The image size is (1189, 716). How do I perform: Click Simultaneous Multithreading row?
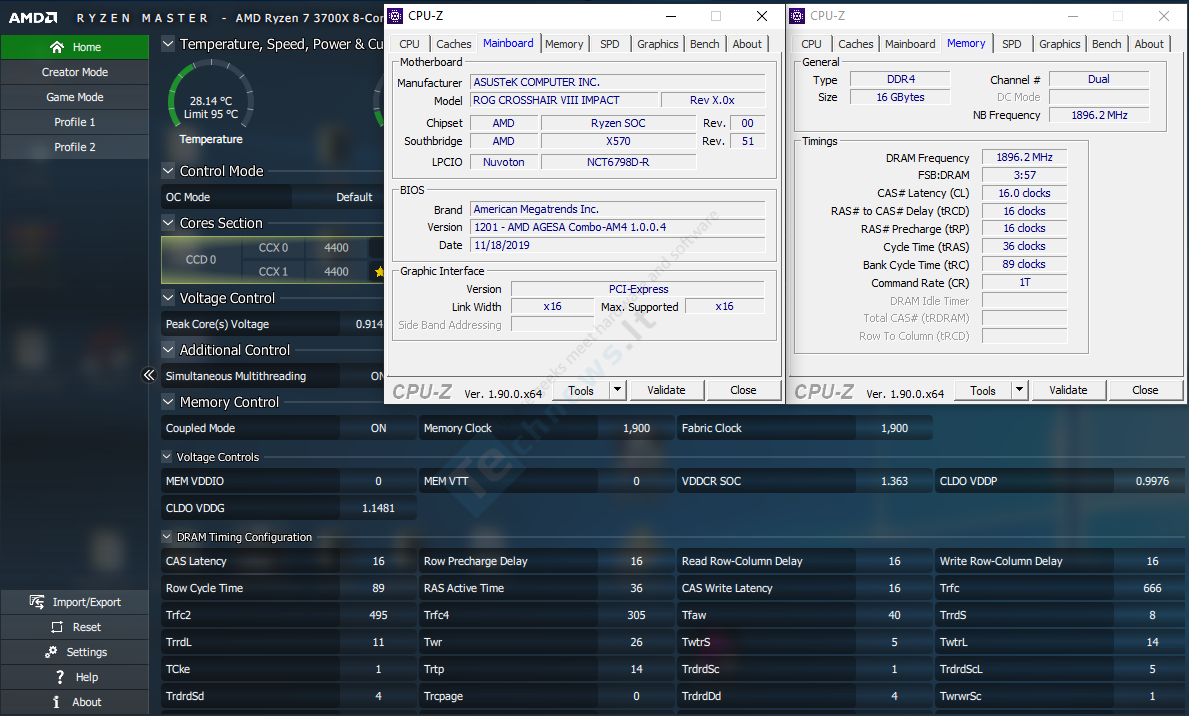(x=273, y=375)
